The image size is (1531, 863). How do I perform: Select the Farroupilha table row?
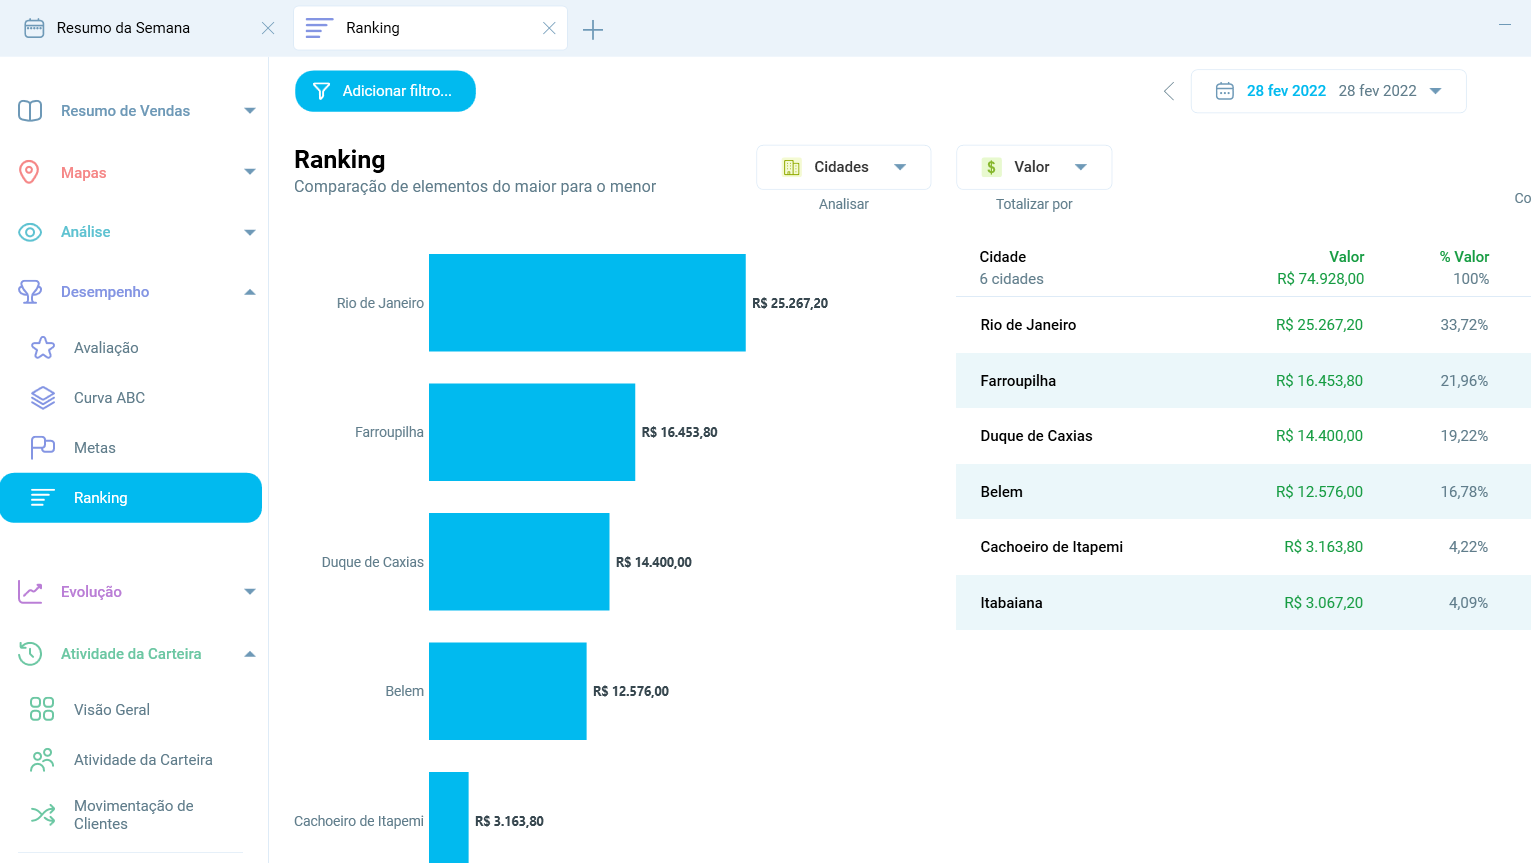1243,381
